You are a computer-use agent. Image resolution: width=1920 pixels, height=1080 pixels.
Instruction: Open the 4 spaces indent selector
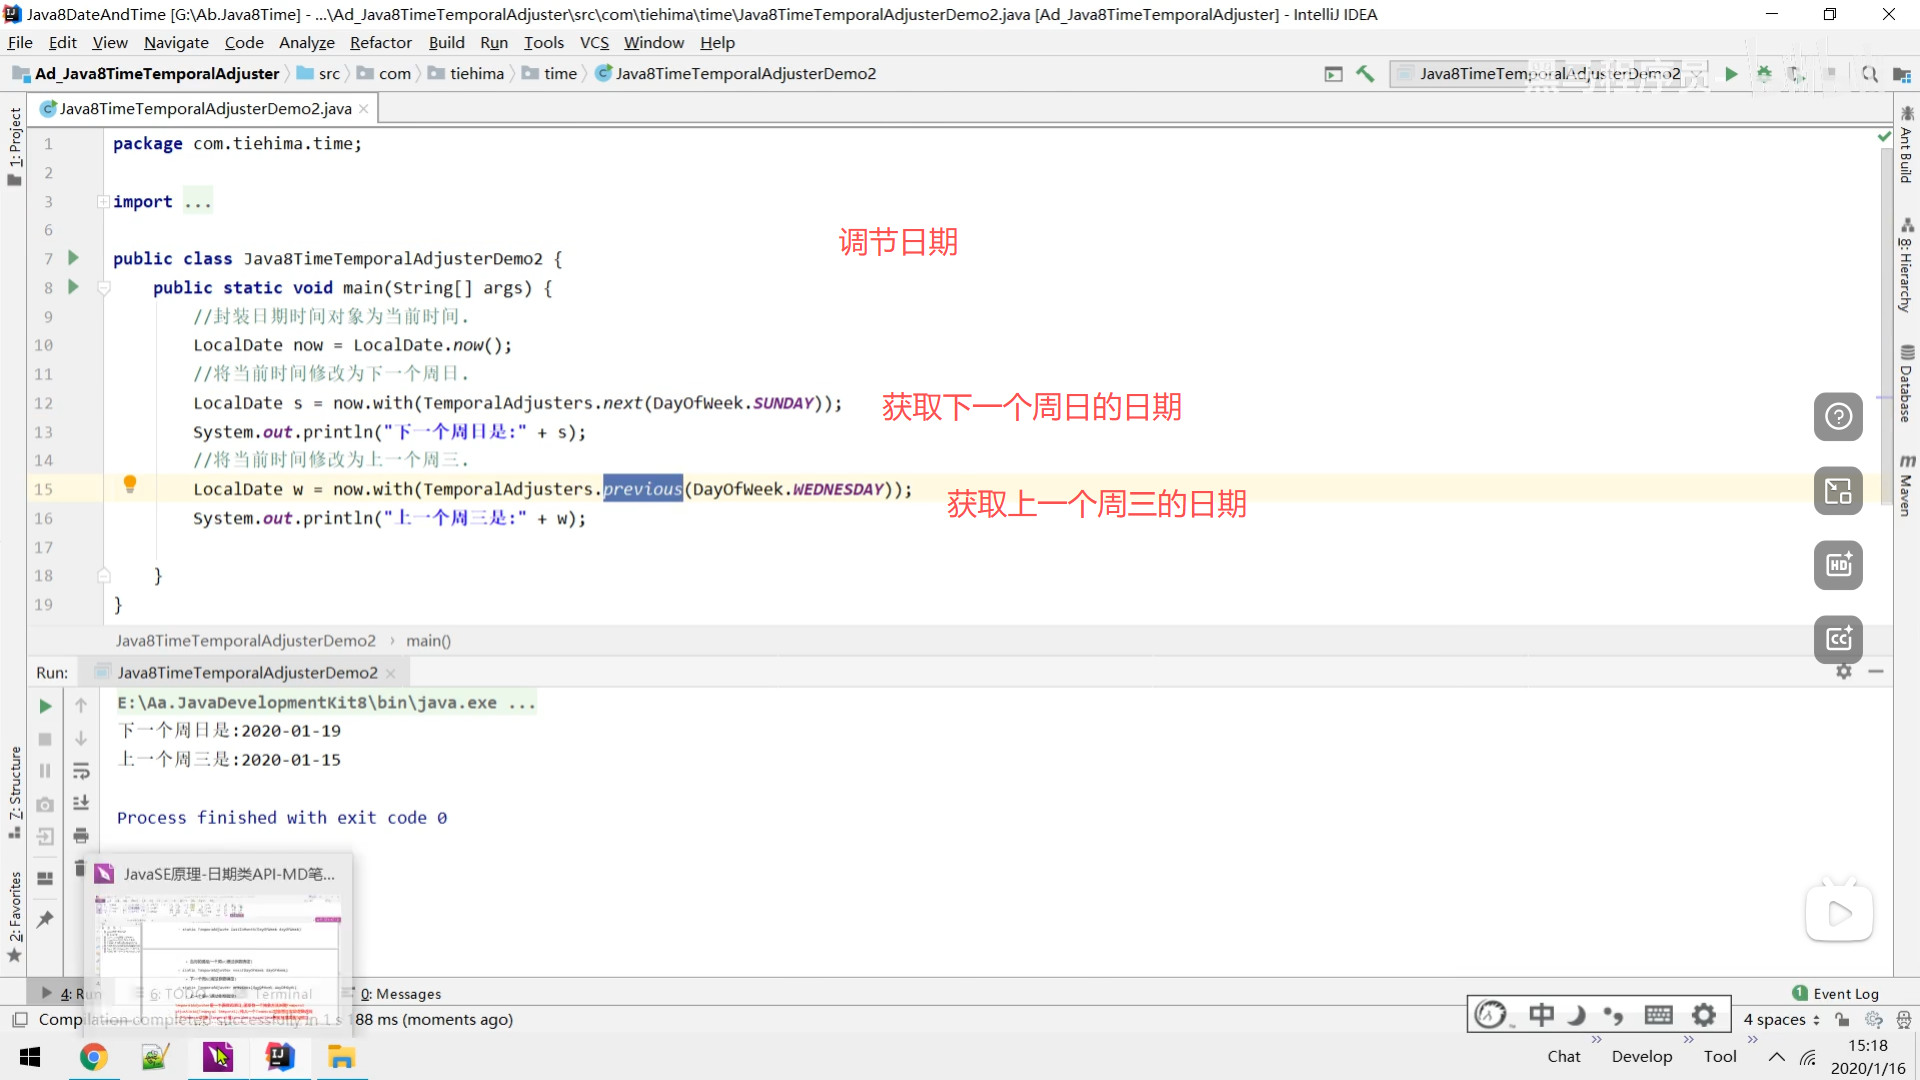(x=1781, y=1019)
